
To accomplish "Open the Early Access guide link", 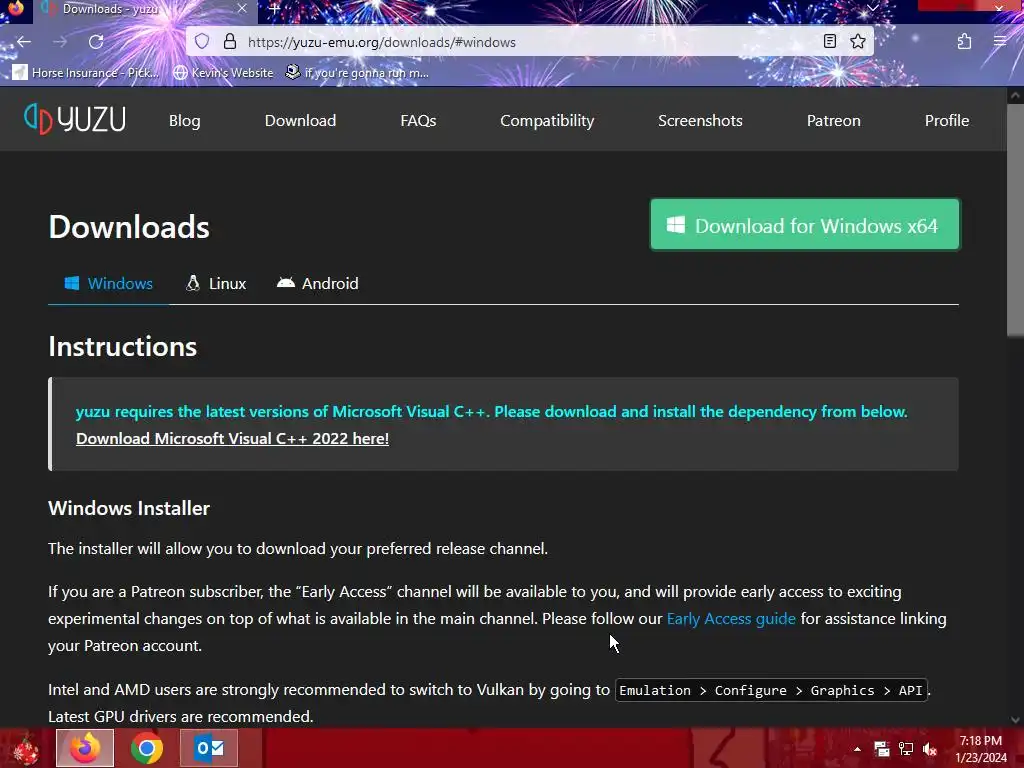I will coord(731,618).
